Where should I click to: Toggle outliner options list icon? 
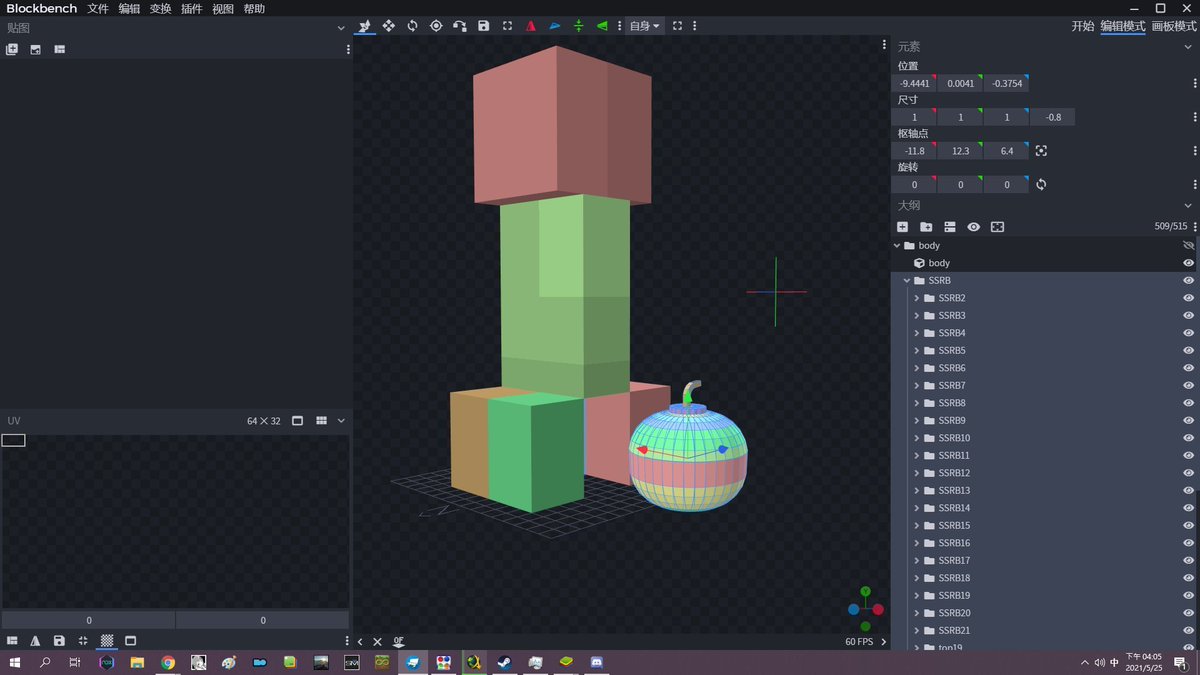pos(950,227)
